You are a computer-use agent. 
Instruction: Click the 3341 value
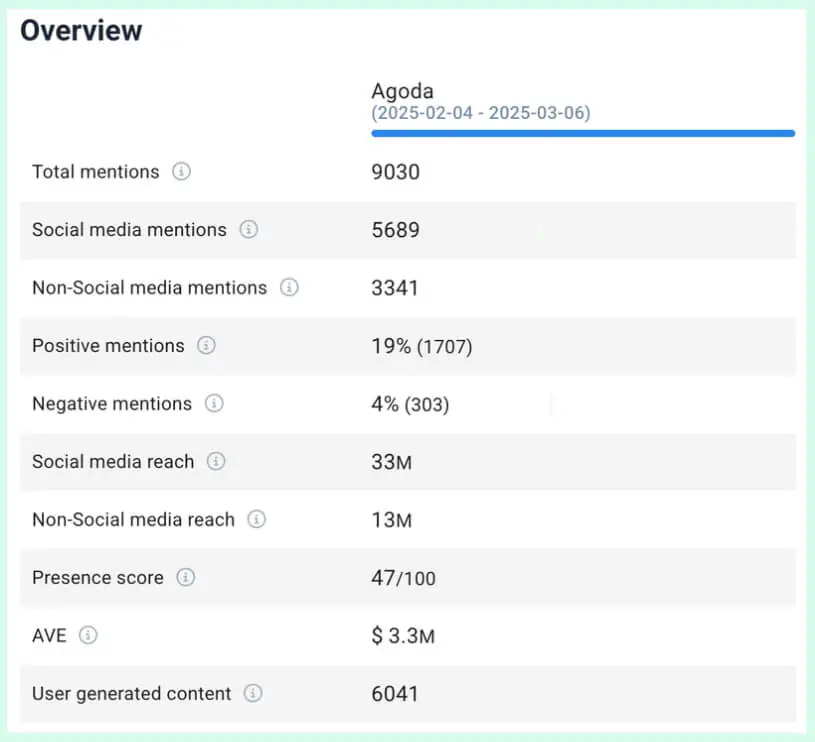tap(395, 288)
